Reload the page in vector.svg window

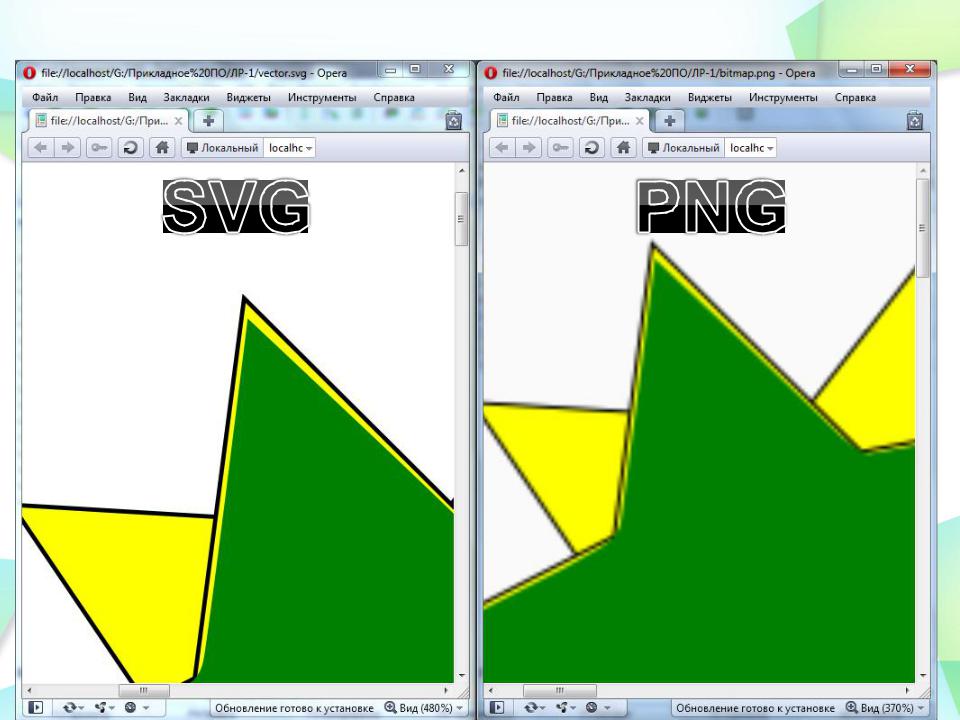point(130,148)
